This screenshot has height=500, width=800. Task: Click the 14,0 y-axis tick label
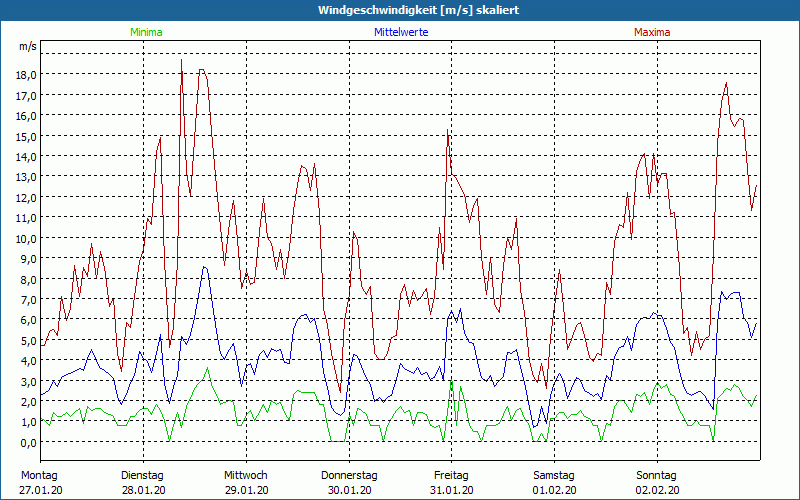24,156
